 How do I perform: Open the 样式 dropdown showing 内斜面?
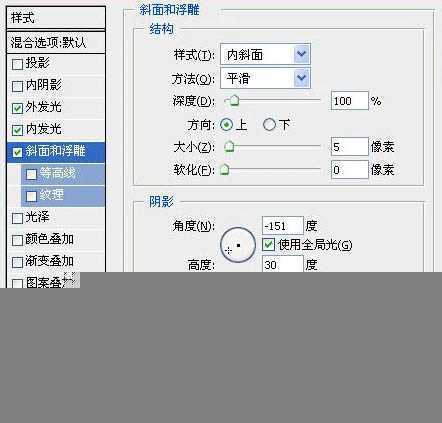pos(265,54)
